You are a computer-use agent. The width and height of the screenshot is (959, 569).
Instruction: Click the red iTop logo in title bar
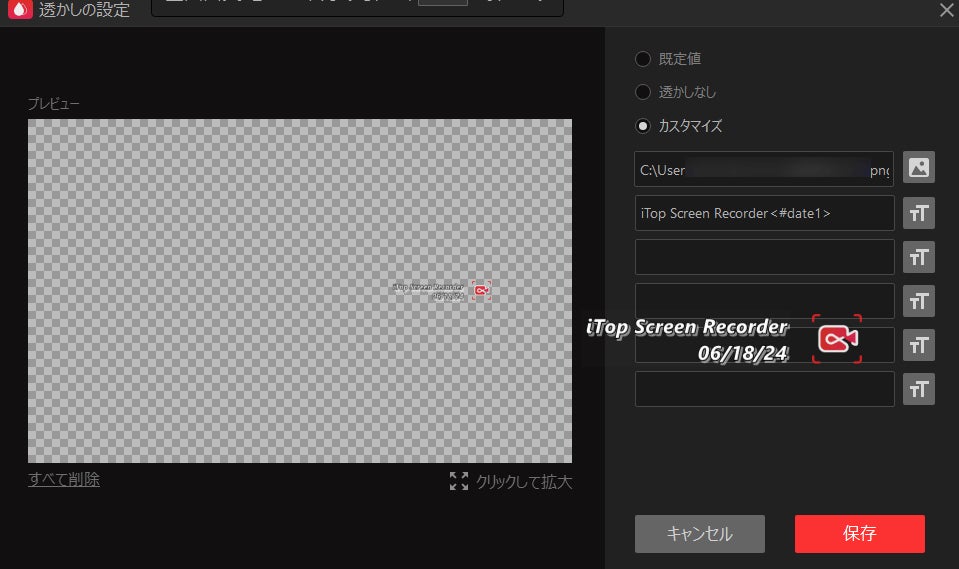click(20, 9)
